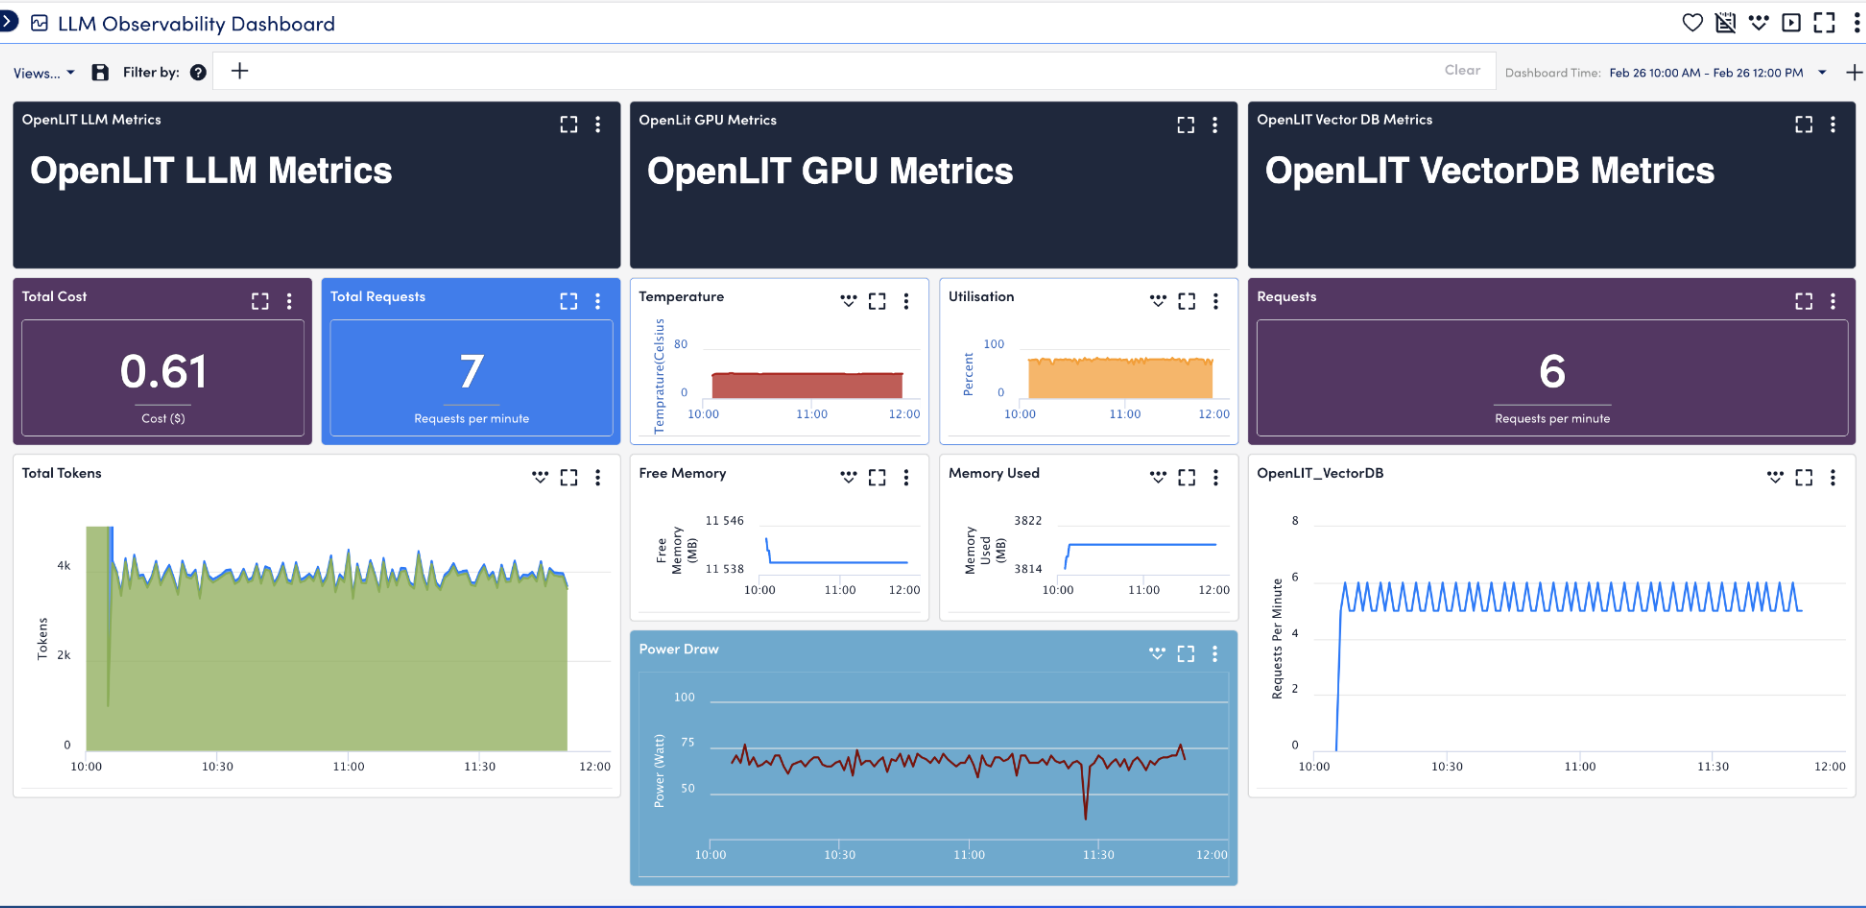Open Temperature widget kebab menu
Image resolution: width=1866 pixels, height=908 pixels.
point(906,301)
